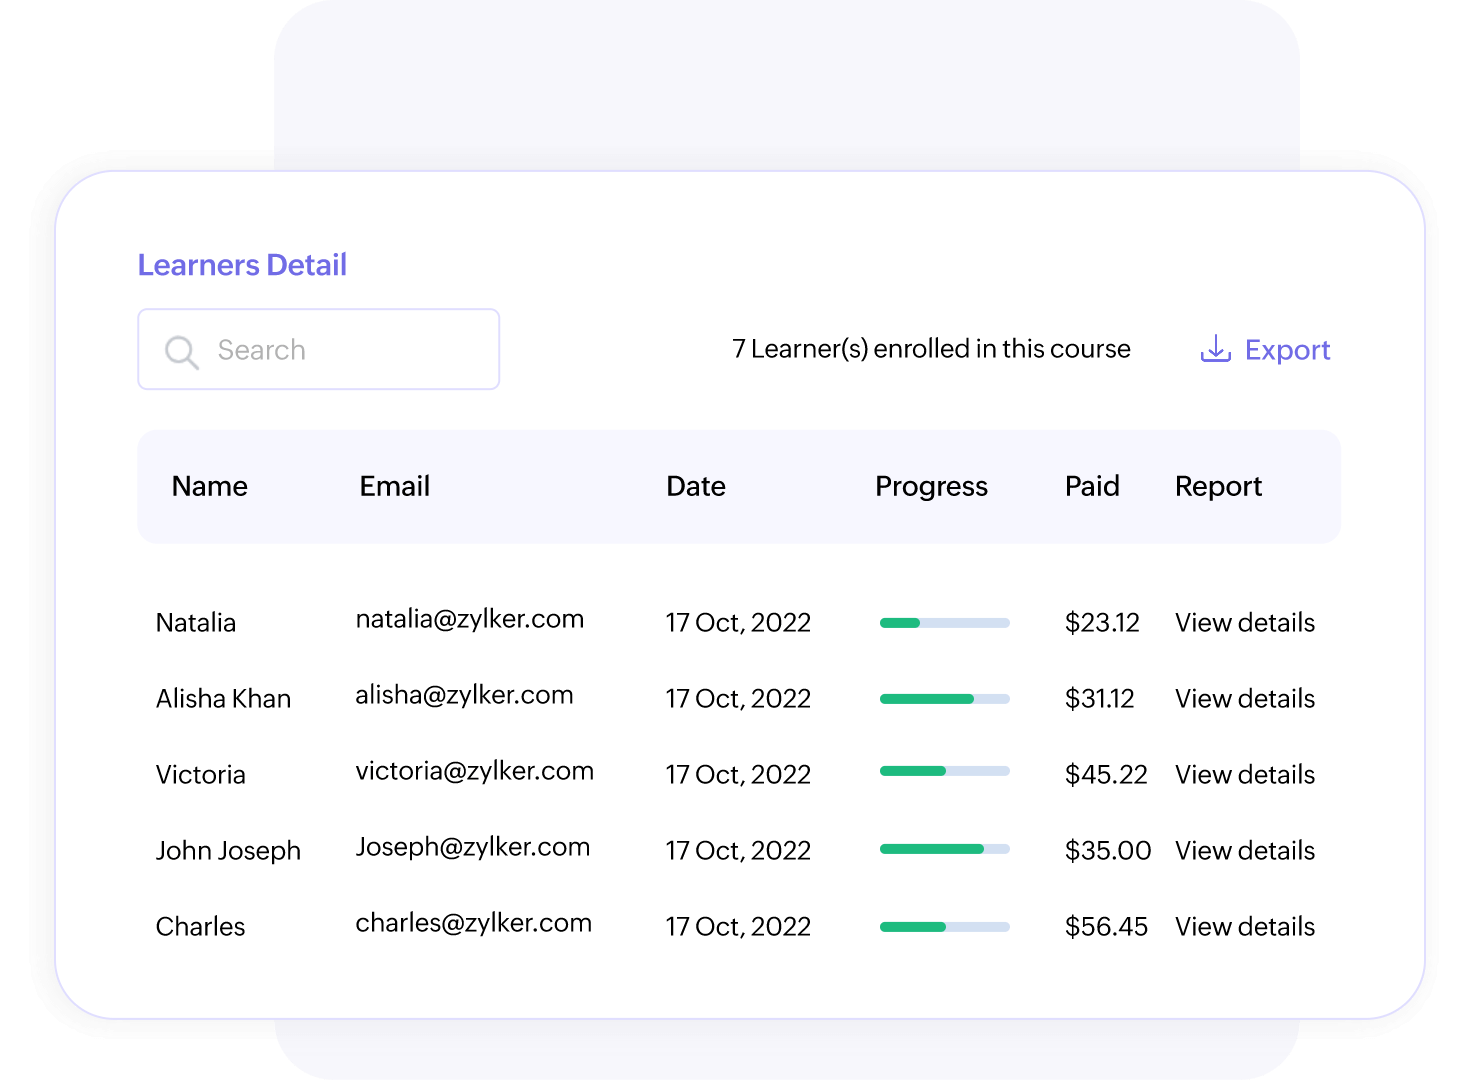Open View details for Natalia
Image resolution: width=1468 pixels, height=1080 pixels.
pos(1244,623)
